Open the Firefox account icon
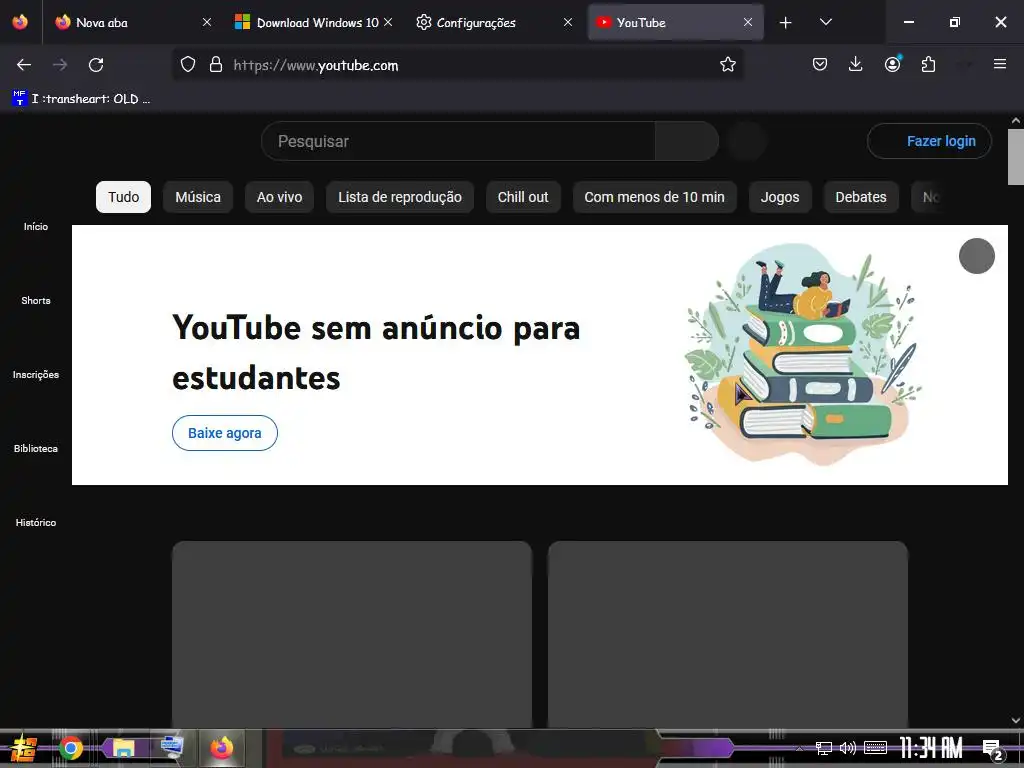The image size is (1024, 768). (893, 64)
